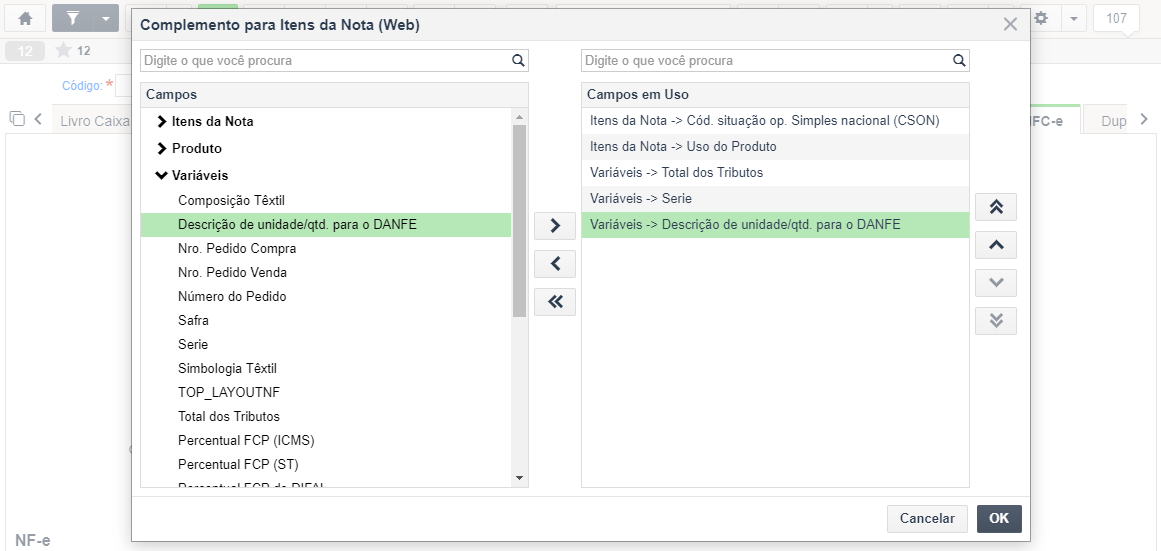The width and height of the screenshot is (1161, 551).
Task: Go to the Home icon
Action: [25, 19]
